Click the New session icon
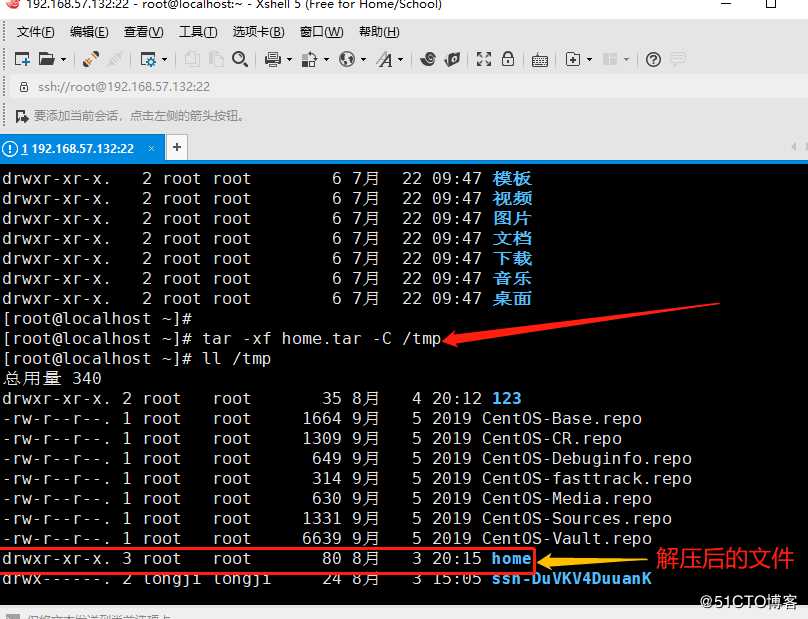This screenshot has width=808, height=619. [22, 59]
